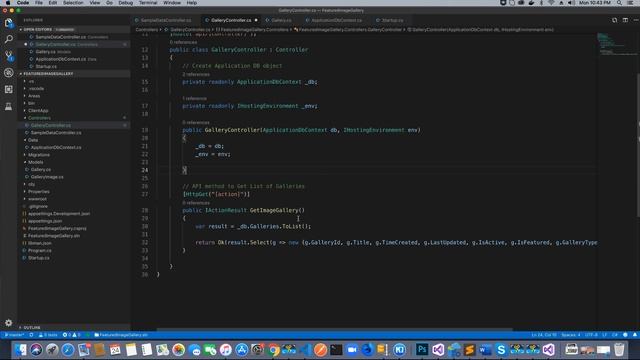Open Microsoft Word from the dock
Screen dimensions: 640x360
[485, 350]
